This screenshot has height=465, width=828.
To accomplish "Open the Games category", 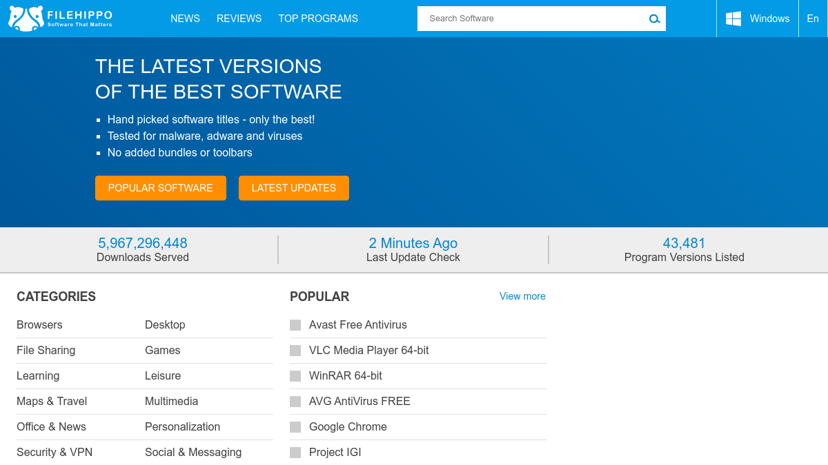I will (x=163, y=350).
